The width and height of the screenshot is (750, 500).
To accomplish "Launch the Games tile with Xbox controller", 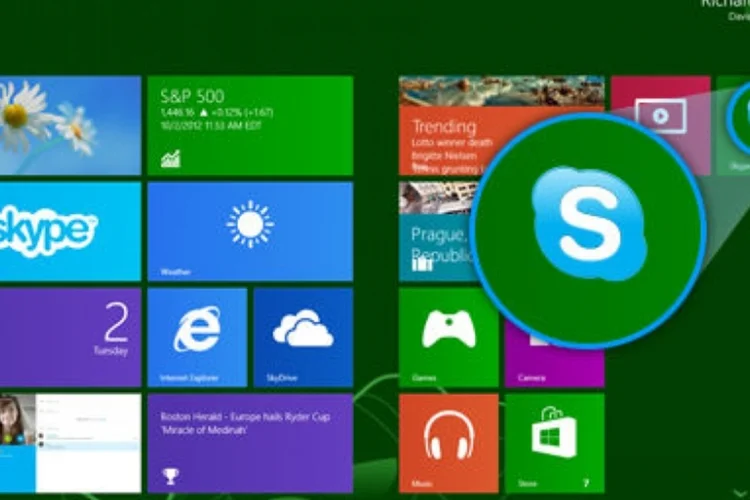I will 448,337.
